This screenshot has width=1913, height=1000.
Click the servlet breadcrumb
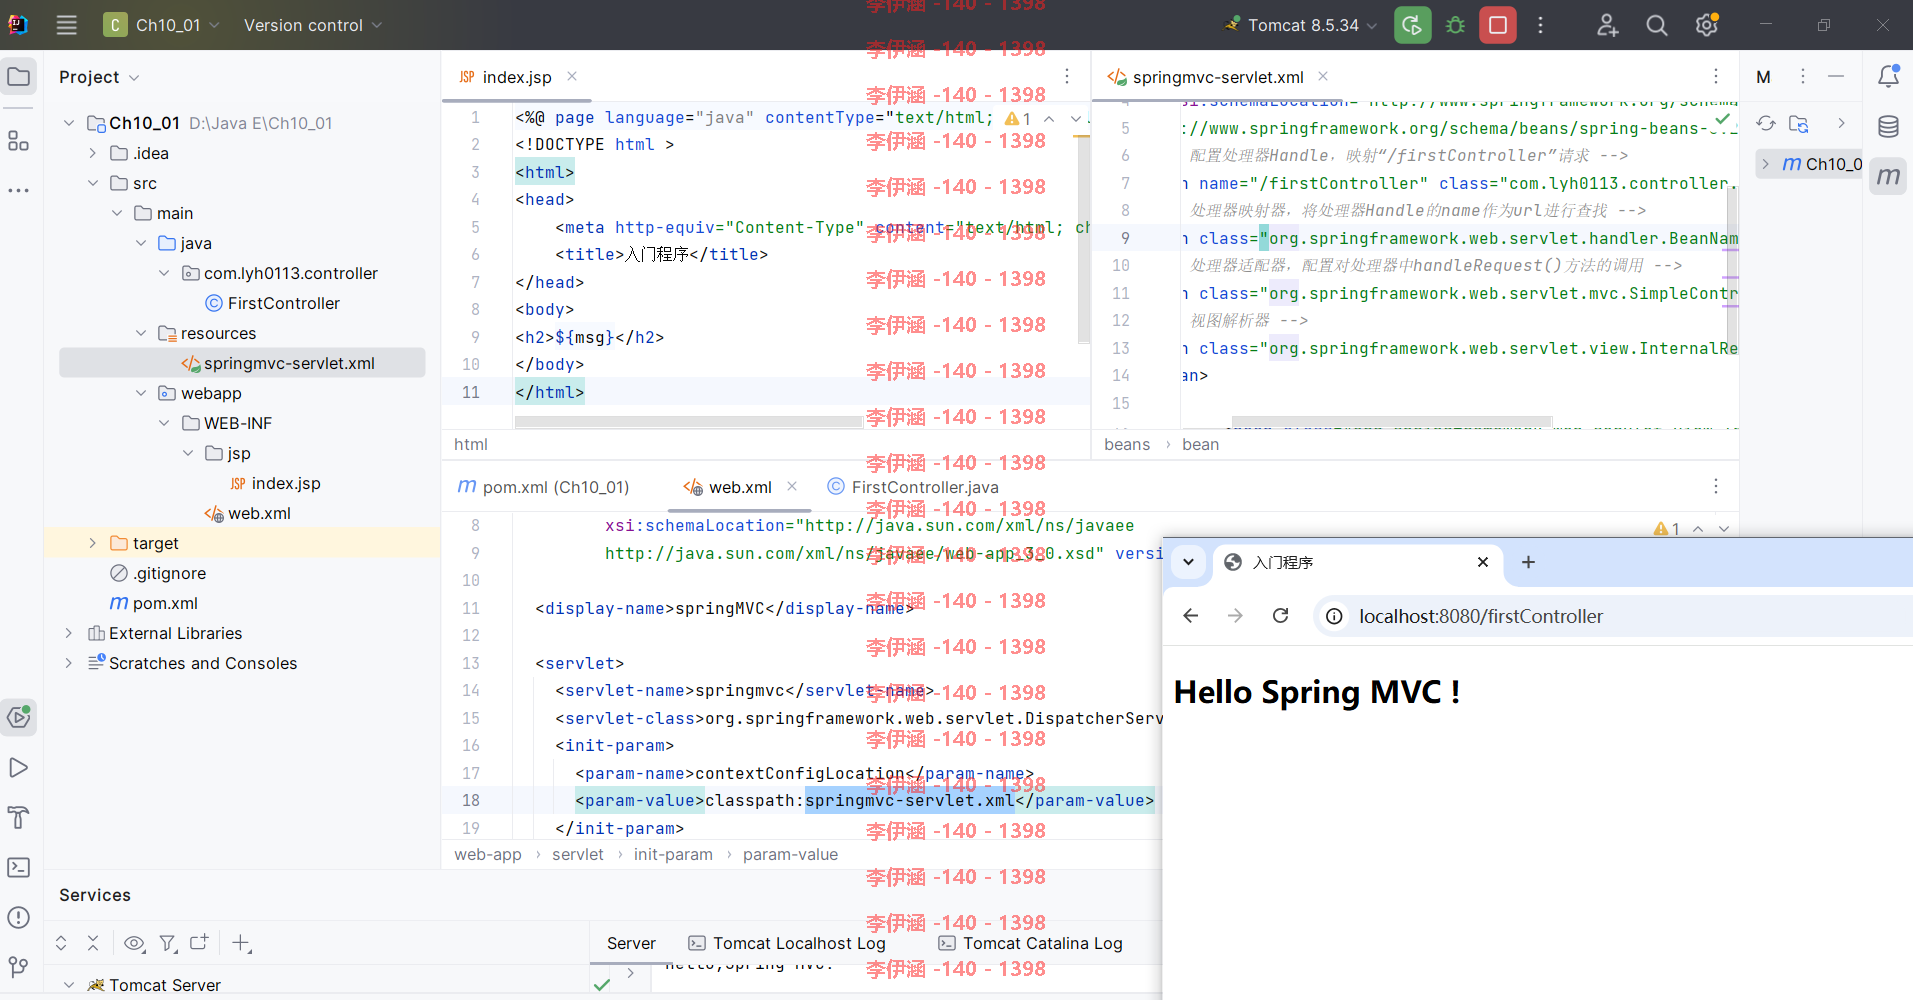[578, 855]
